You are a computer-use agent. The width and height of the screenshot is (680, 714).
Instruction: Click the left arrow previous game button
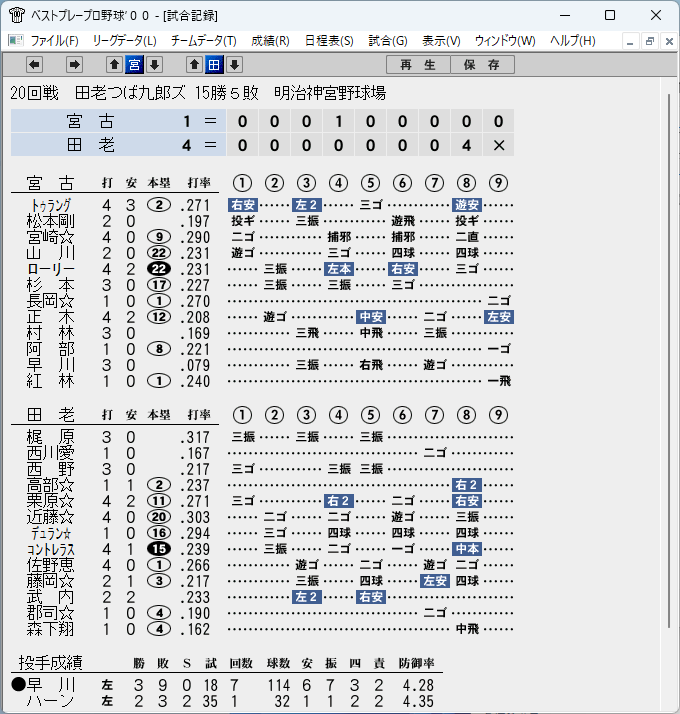click(x=34, y=65)
